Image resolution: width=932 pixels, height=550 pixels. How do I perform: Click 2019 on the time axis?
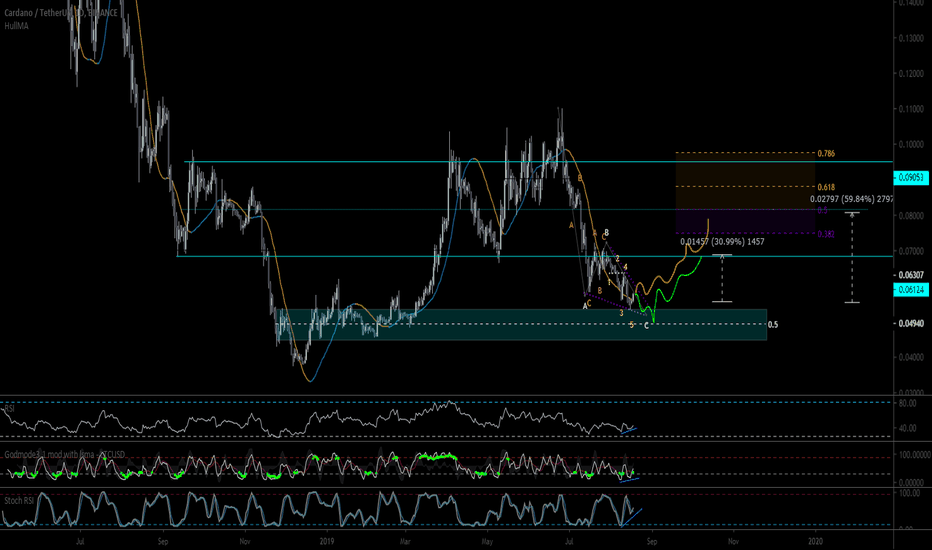327,542
